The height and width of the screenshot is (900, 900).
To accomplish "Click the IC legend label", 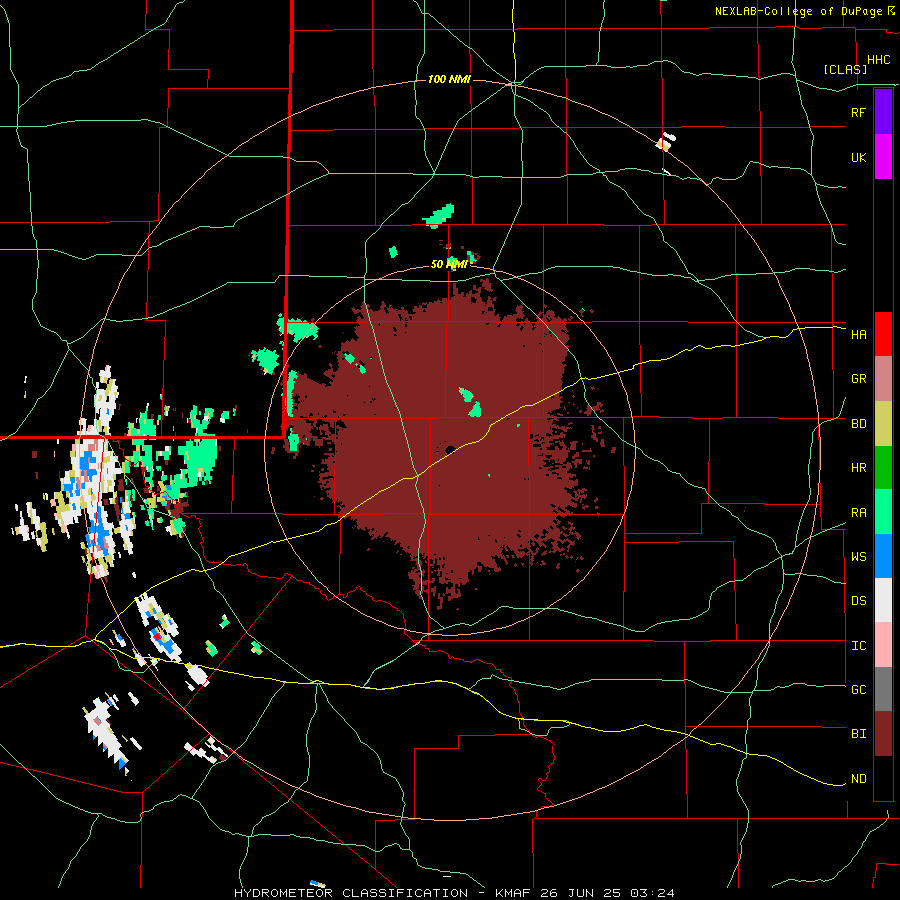I will (x=859, y=646).
